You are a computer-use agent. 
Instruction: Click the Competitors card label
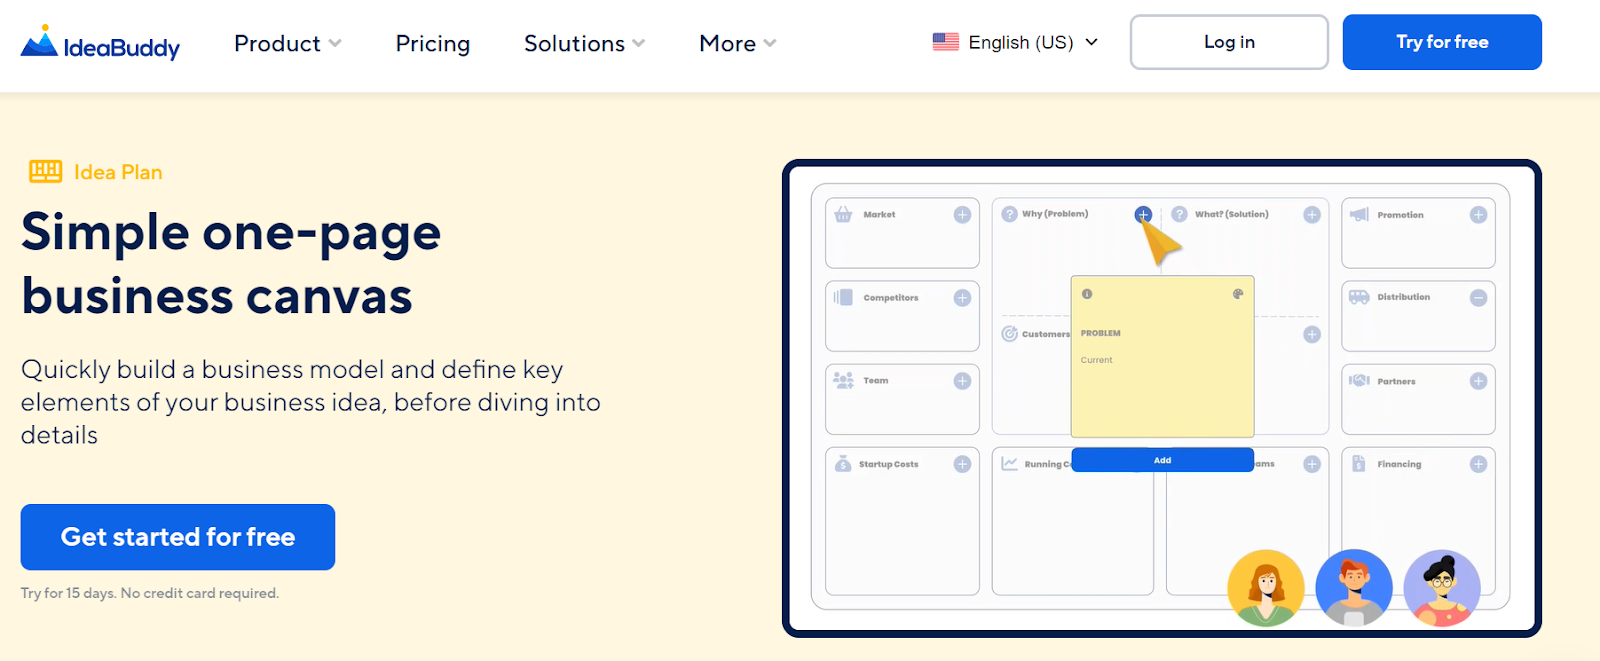point(890,298)
